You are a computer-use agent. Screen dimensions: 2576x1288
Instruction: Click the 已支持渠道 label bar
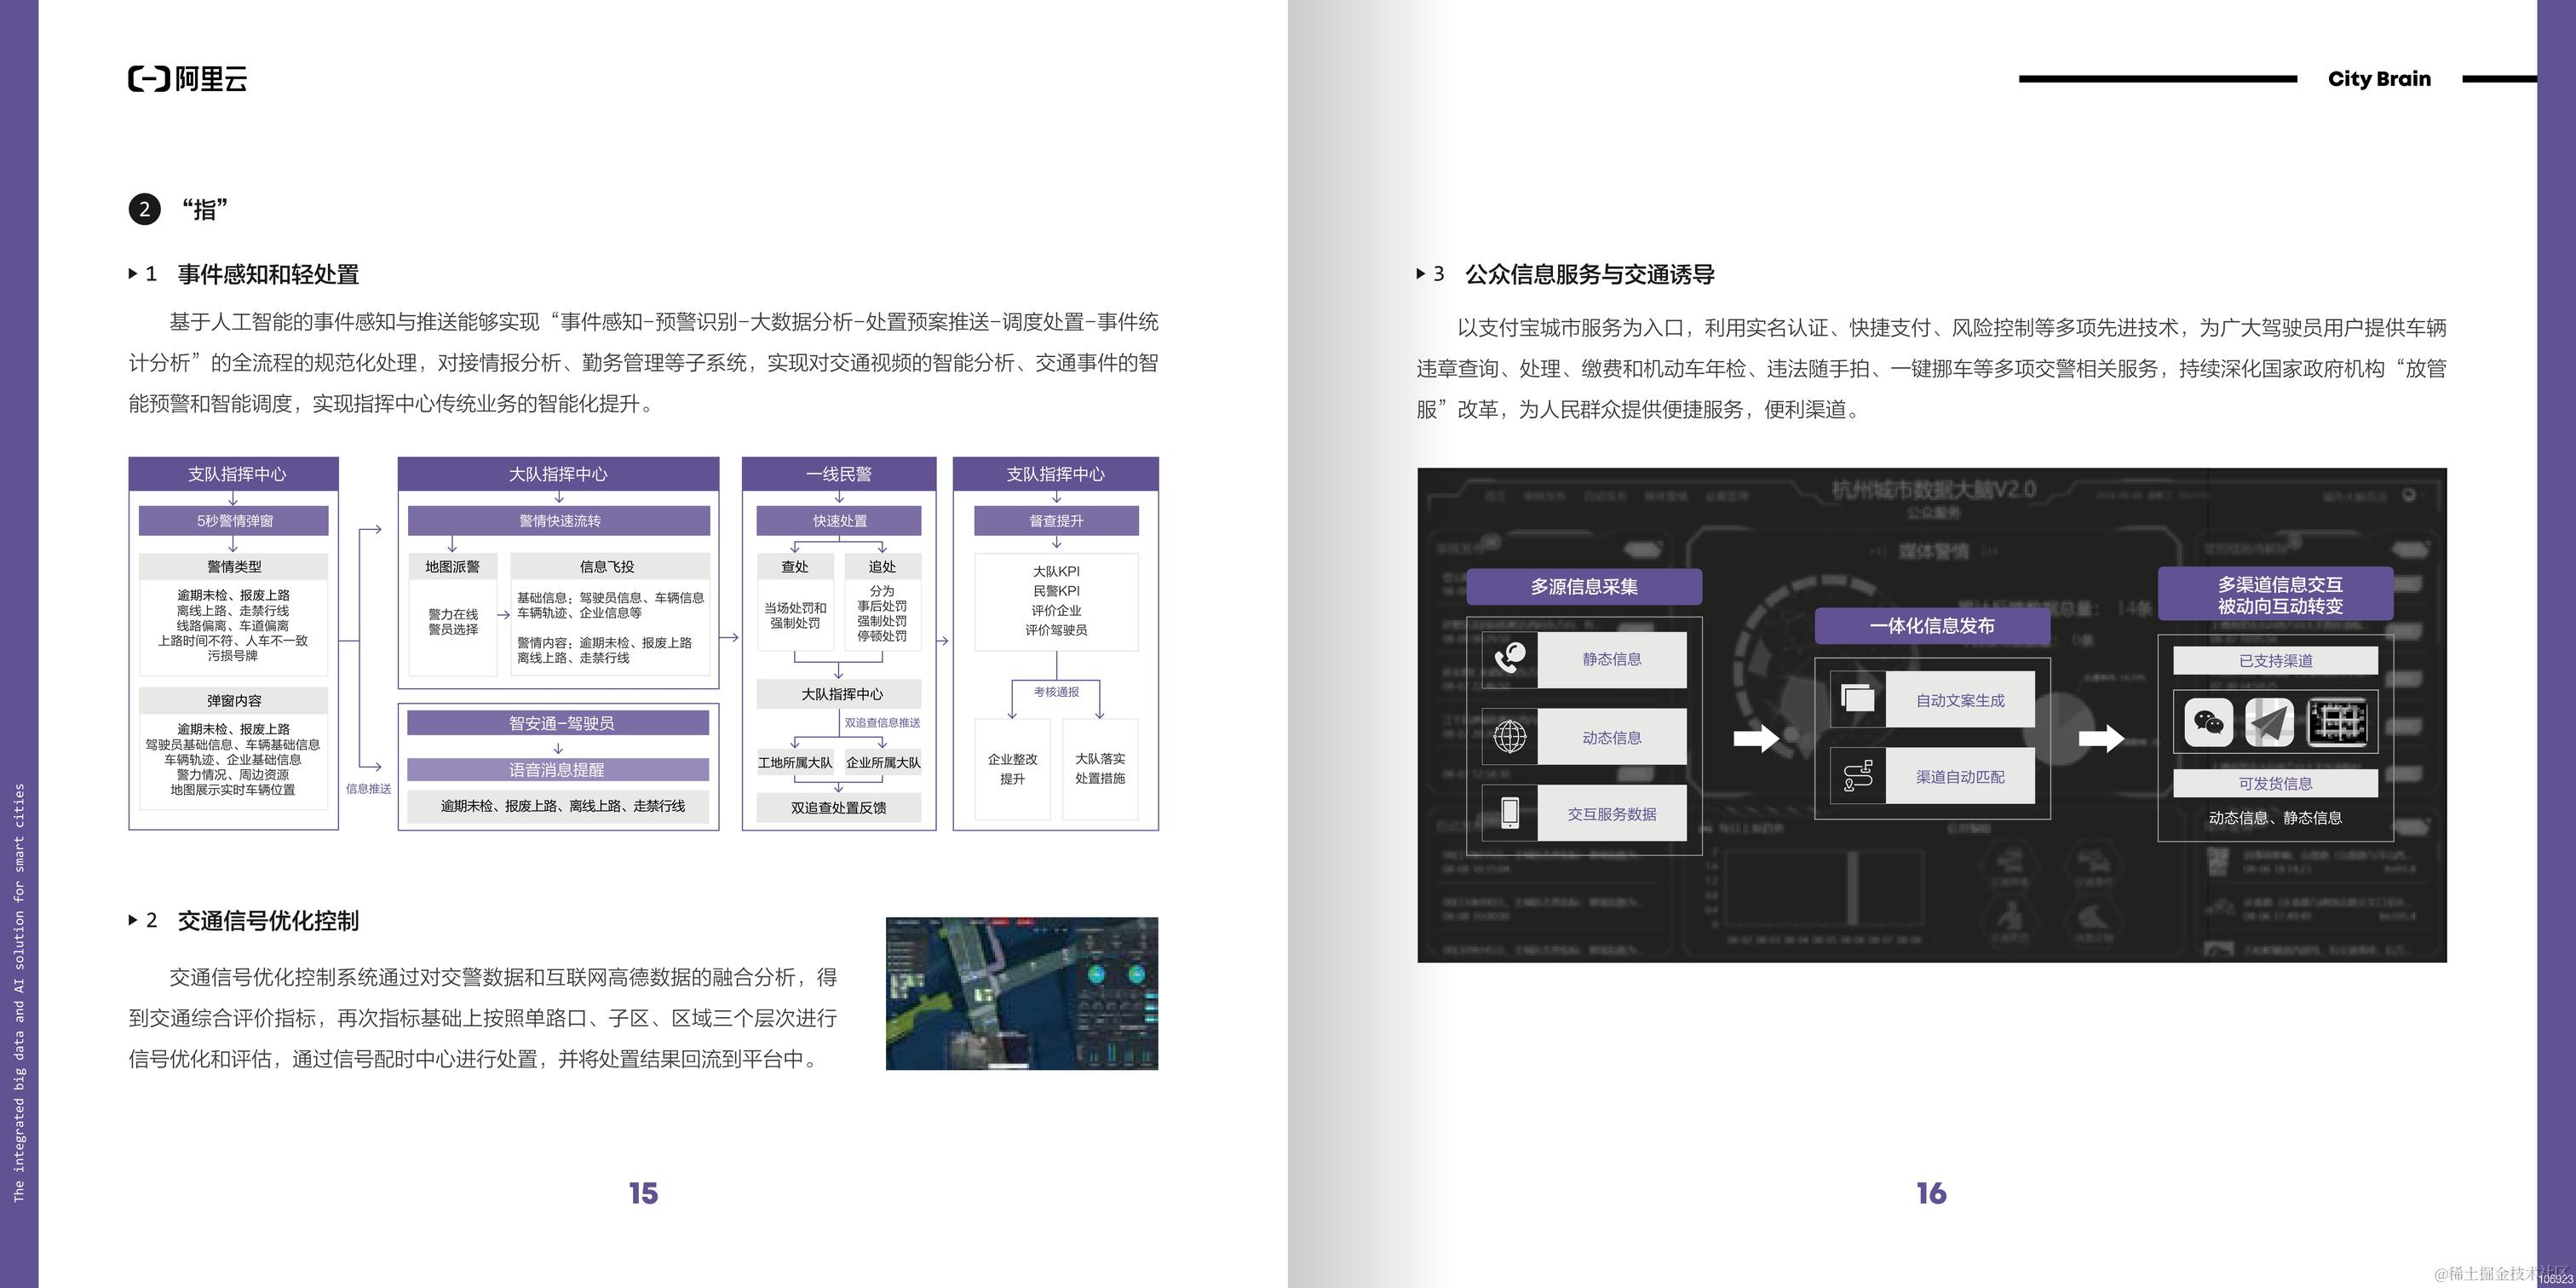click(2275, 661)
